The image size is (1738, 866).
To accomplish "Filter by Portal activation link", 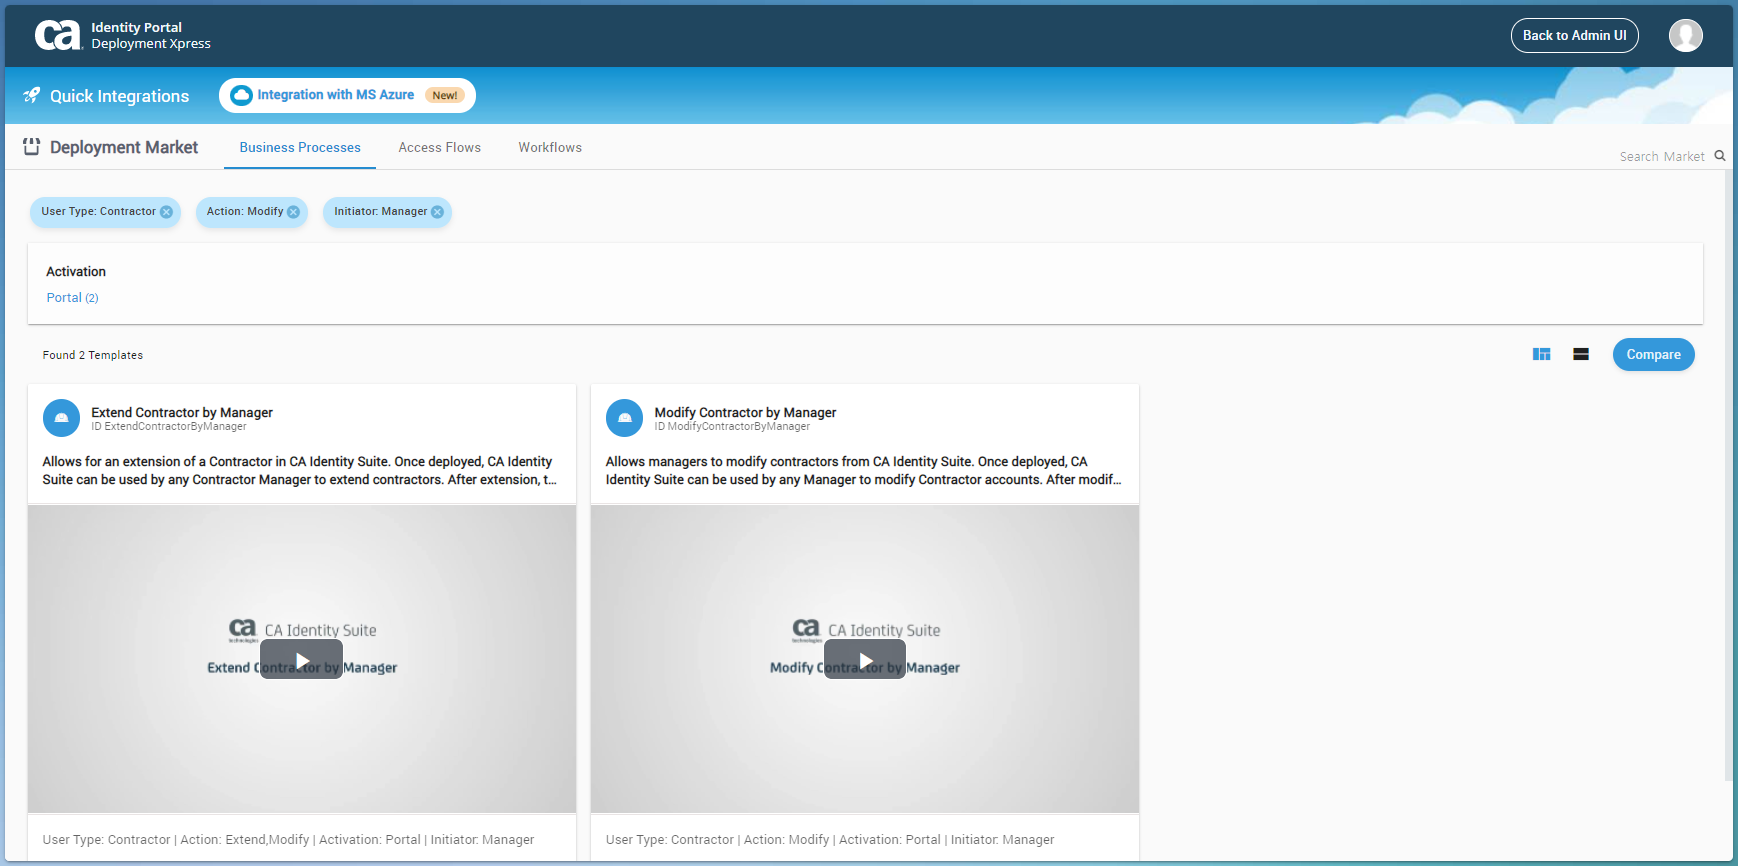I will [x=72, y=298].
